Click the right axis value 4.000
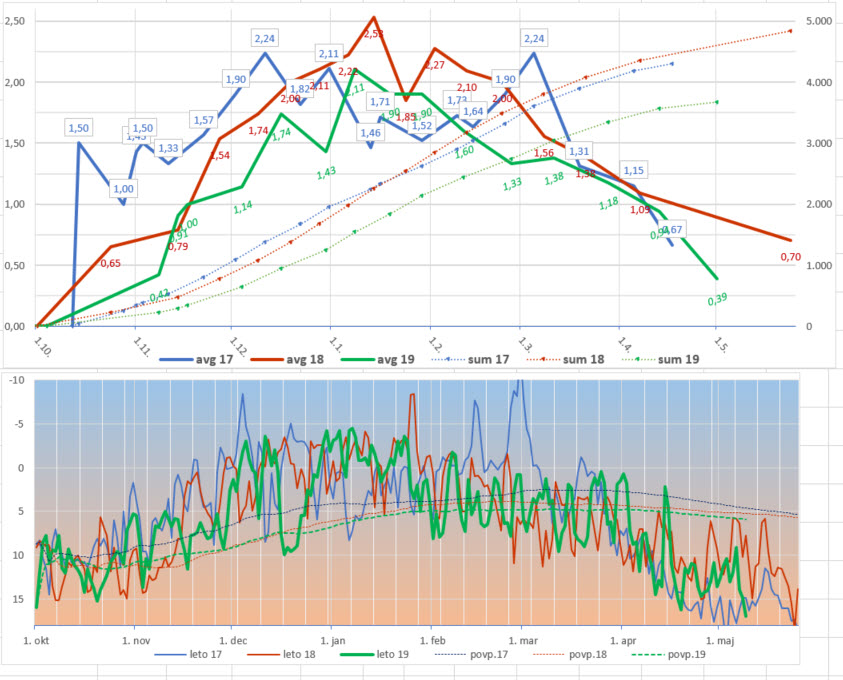Image resolution: width=843 pixels, height=680 pixels. point(819,82)
